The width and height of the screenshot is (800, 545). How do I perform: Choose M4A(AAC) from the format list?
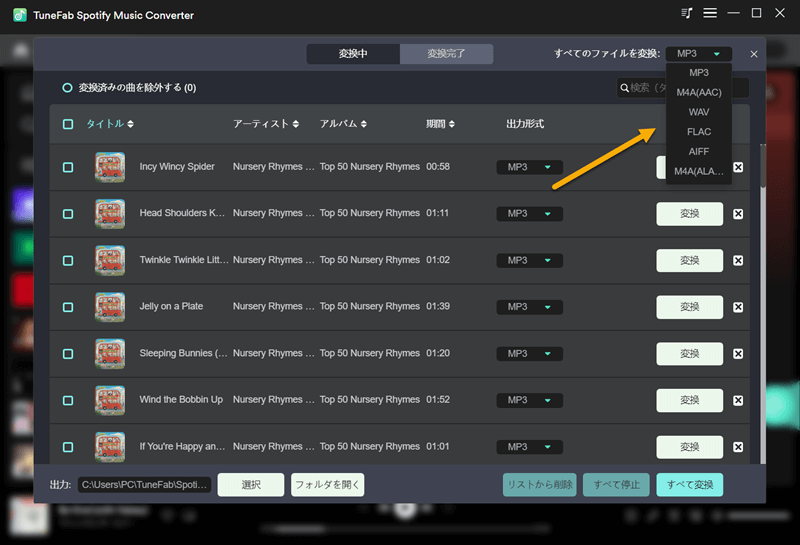click(x=698, y=92)
